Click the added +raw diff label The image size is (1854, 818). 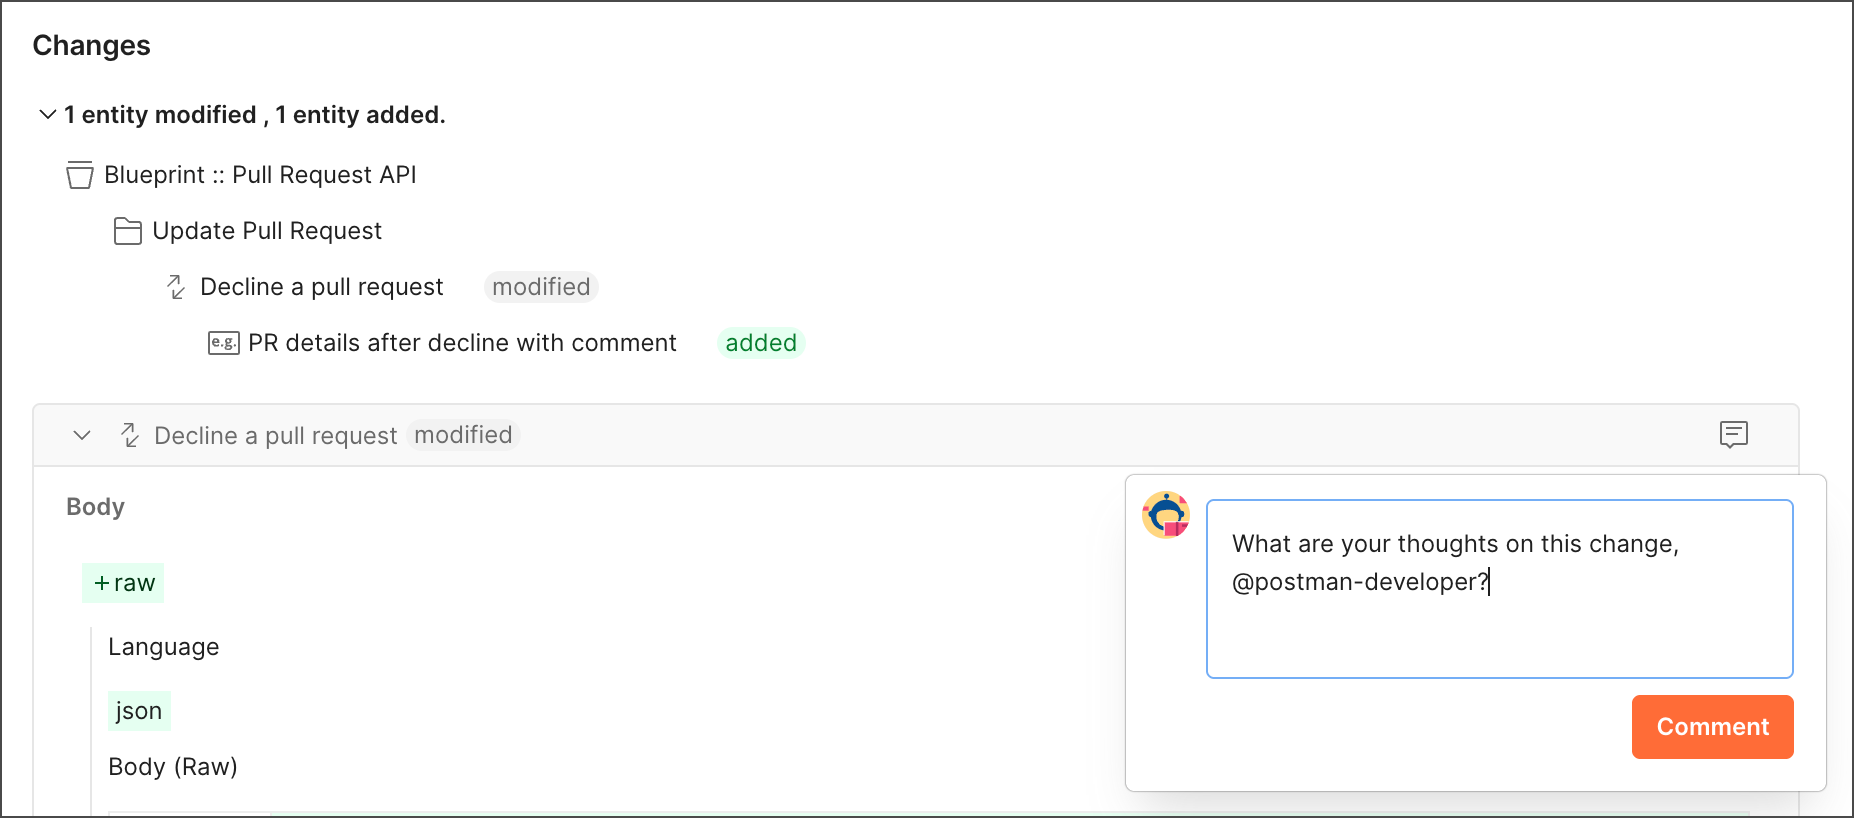pos(123,583)
